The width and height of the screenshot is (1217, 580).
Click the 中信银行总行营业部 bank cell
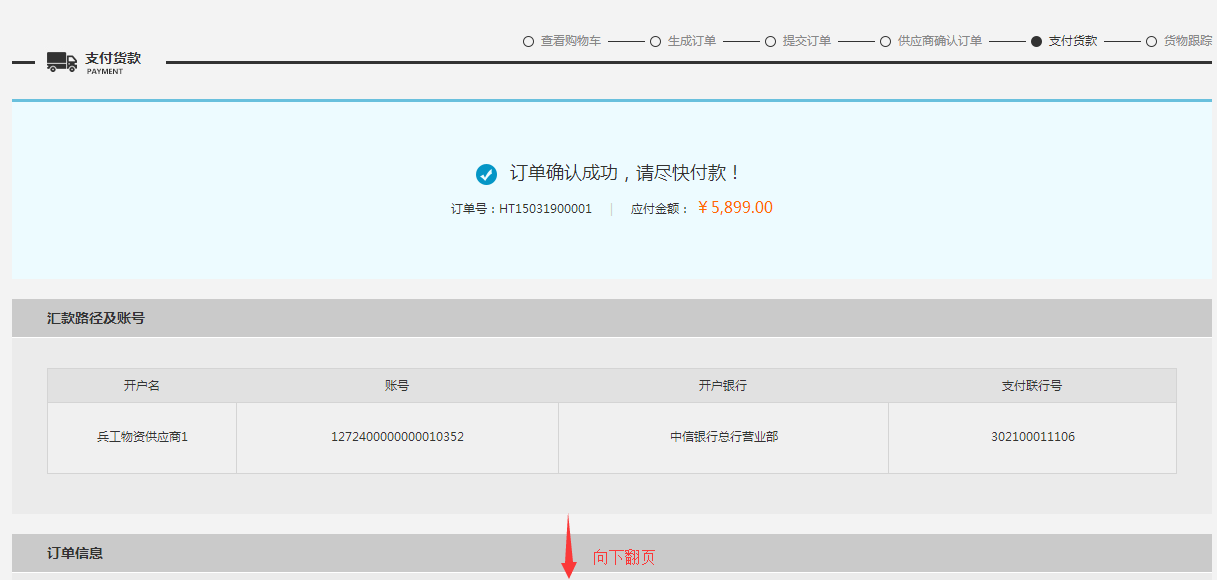point(723,437)
